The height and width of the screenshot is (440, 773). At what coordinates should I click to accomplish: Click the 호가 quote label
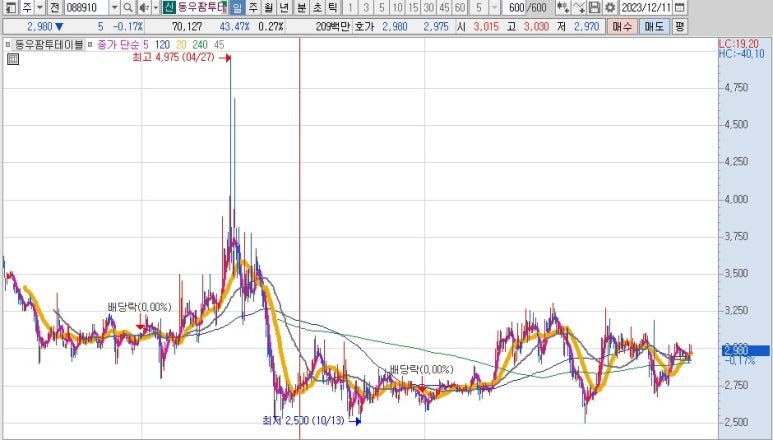pyautogui.click(x=364, y=27)
